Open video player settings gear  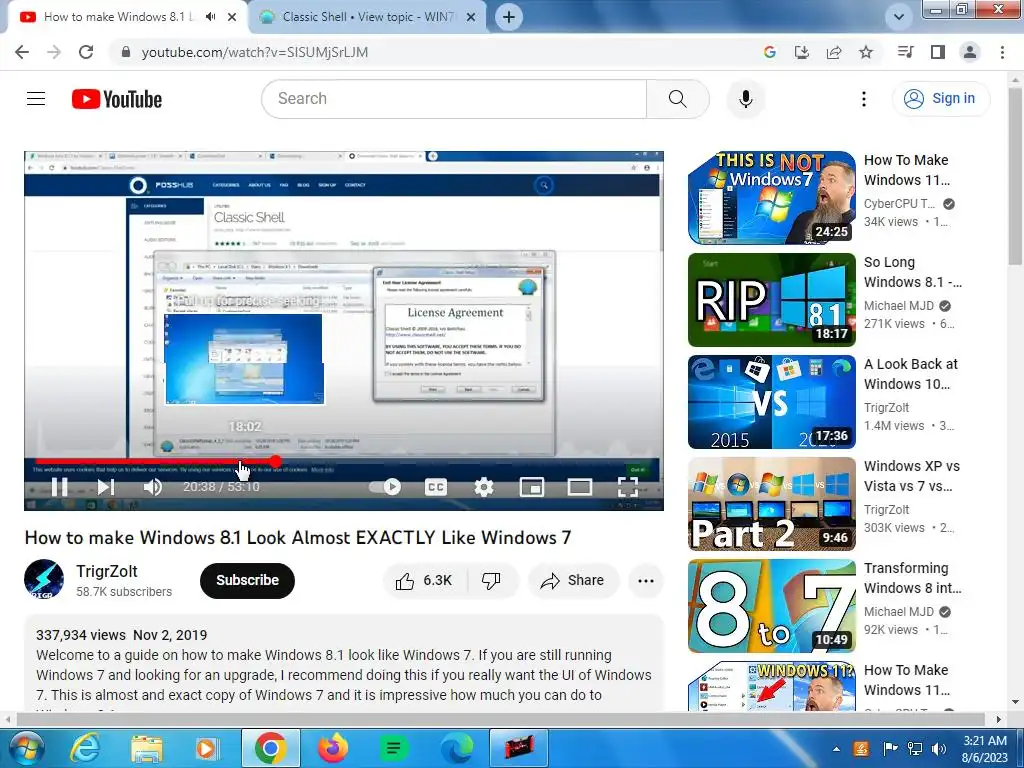483,487
